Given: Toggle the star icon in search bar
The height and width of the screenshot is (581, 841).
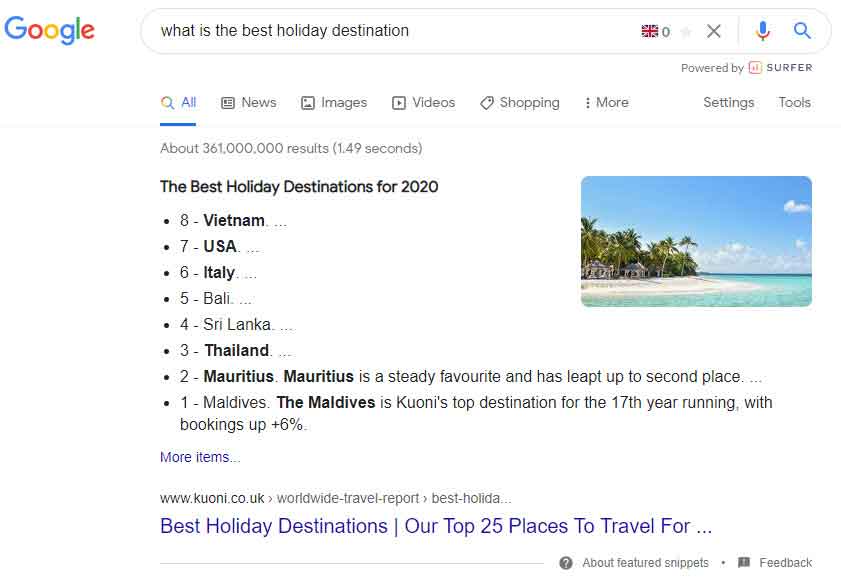Looking at the screenshot, I should (685, 31).
